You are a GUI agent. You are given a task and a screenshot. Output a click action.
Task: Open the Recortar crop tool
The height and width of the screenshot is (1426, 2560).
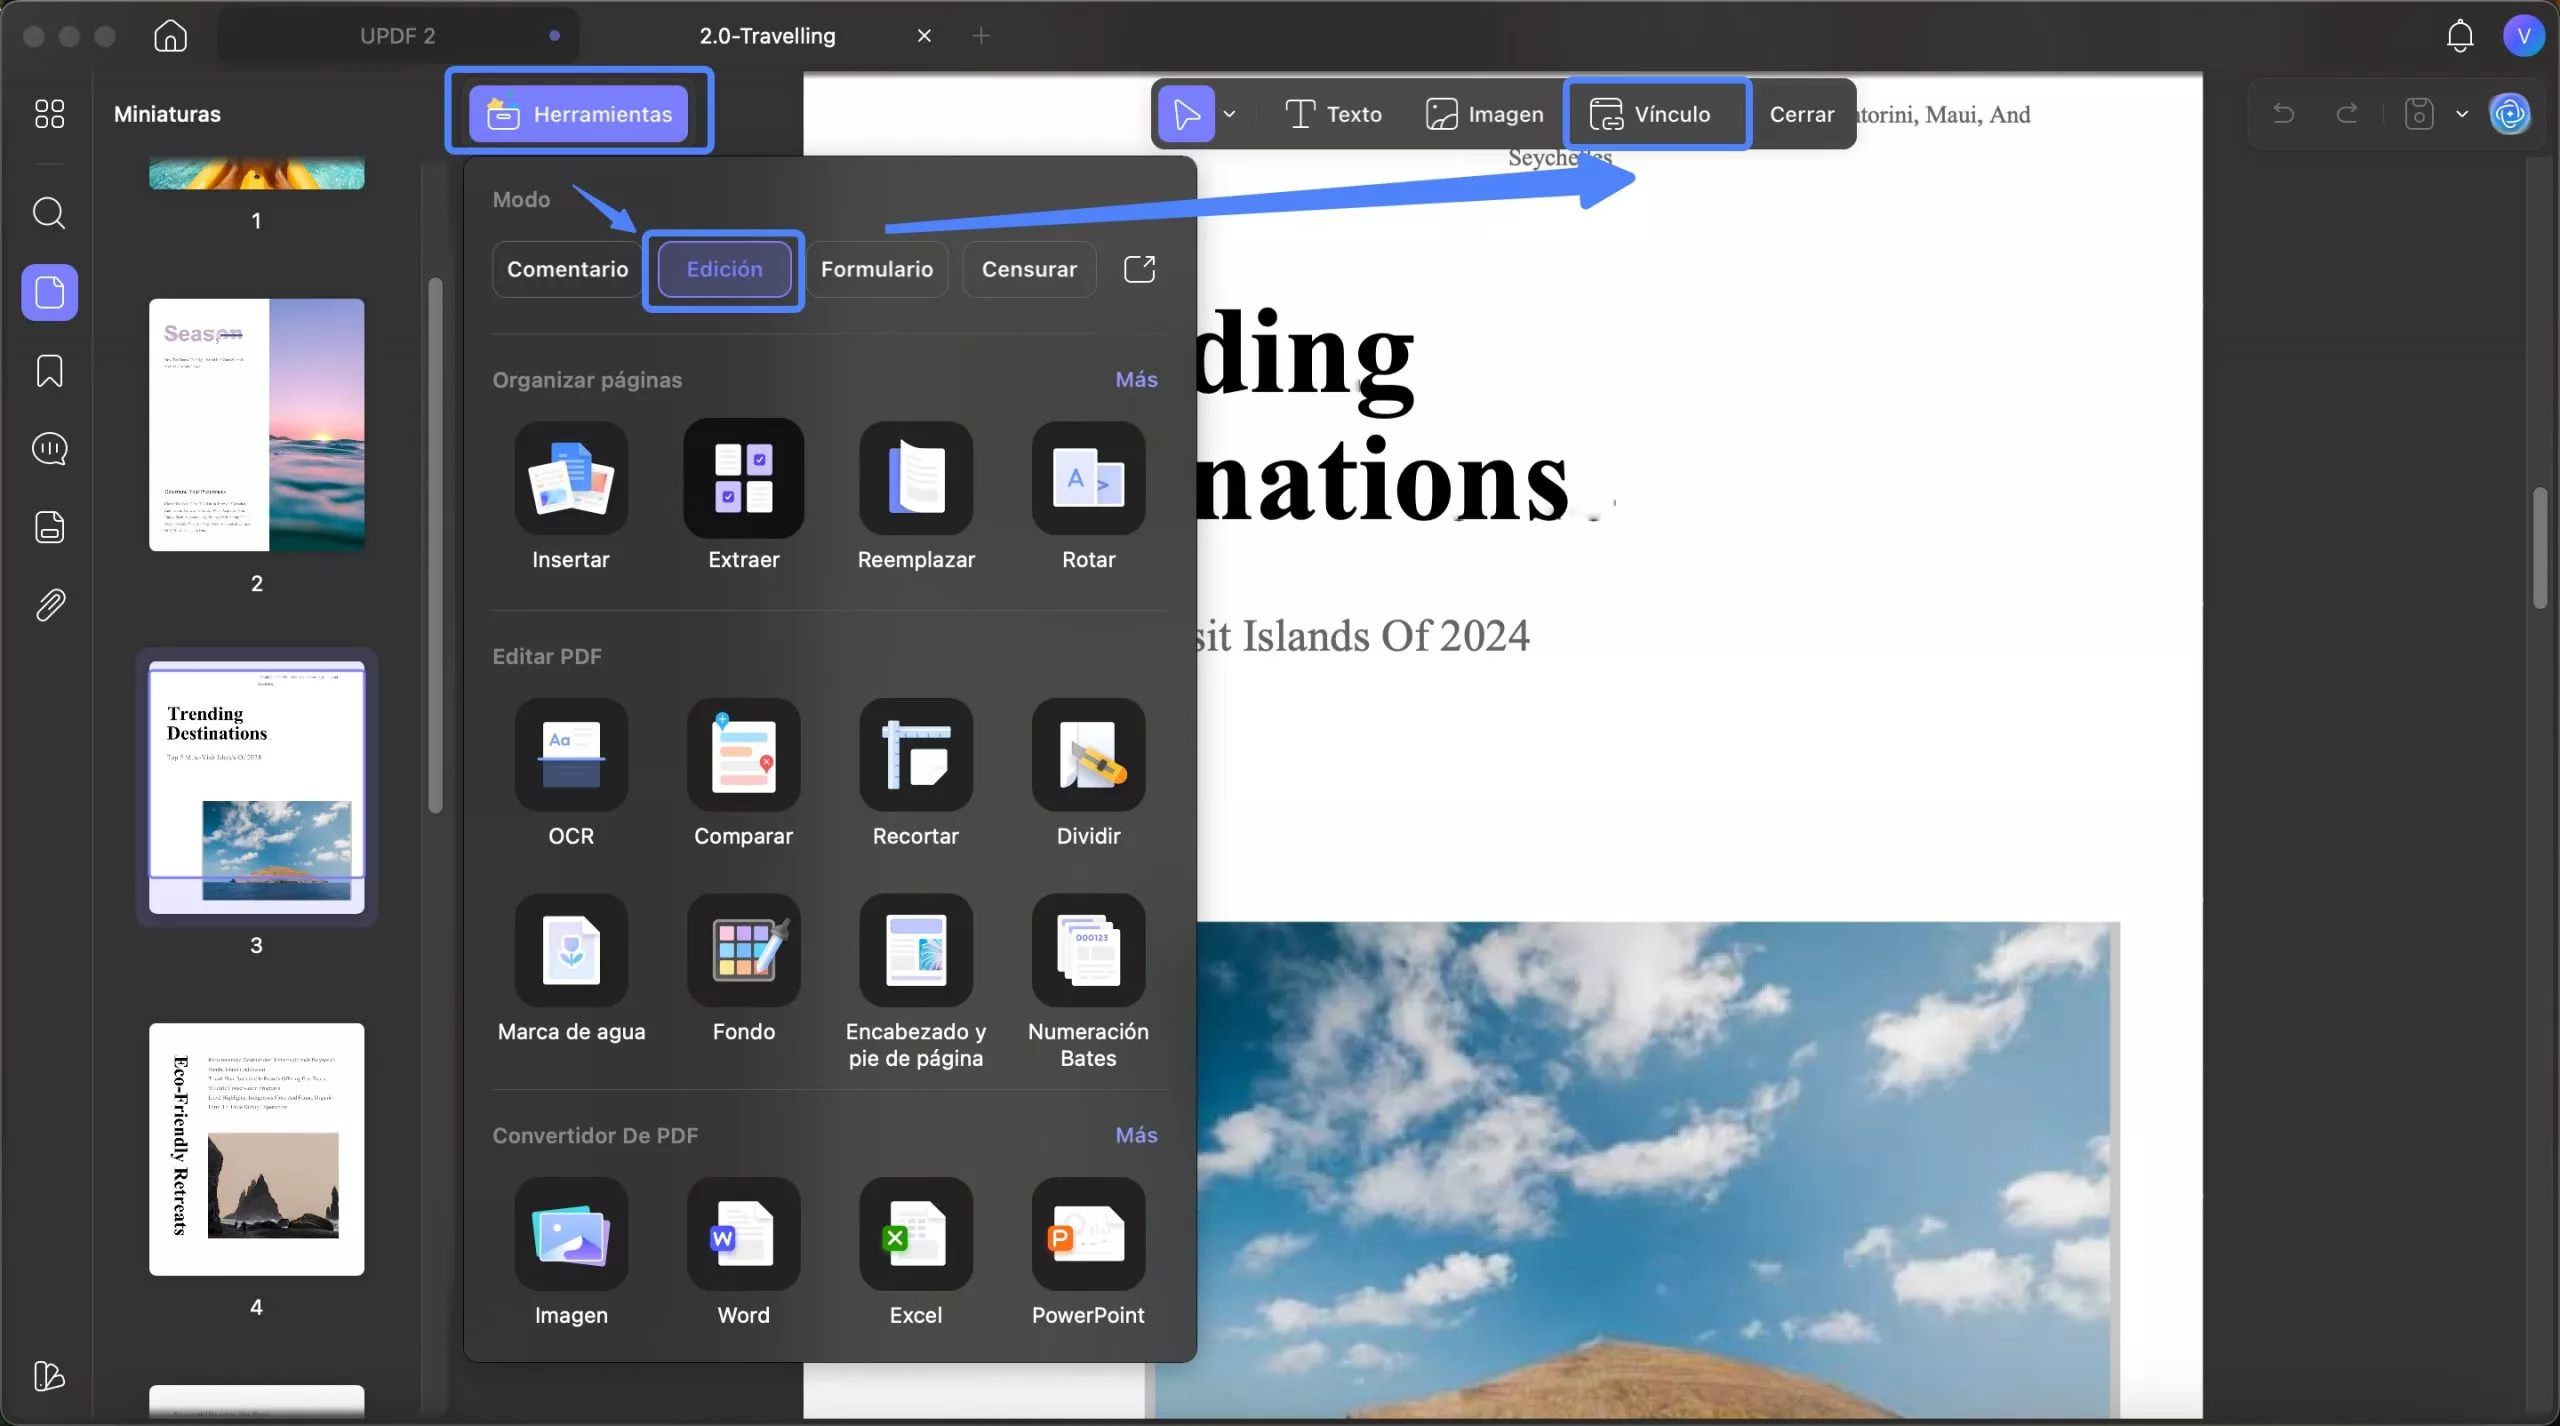pyautogui.click(x=916, y=773)
